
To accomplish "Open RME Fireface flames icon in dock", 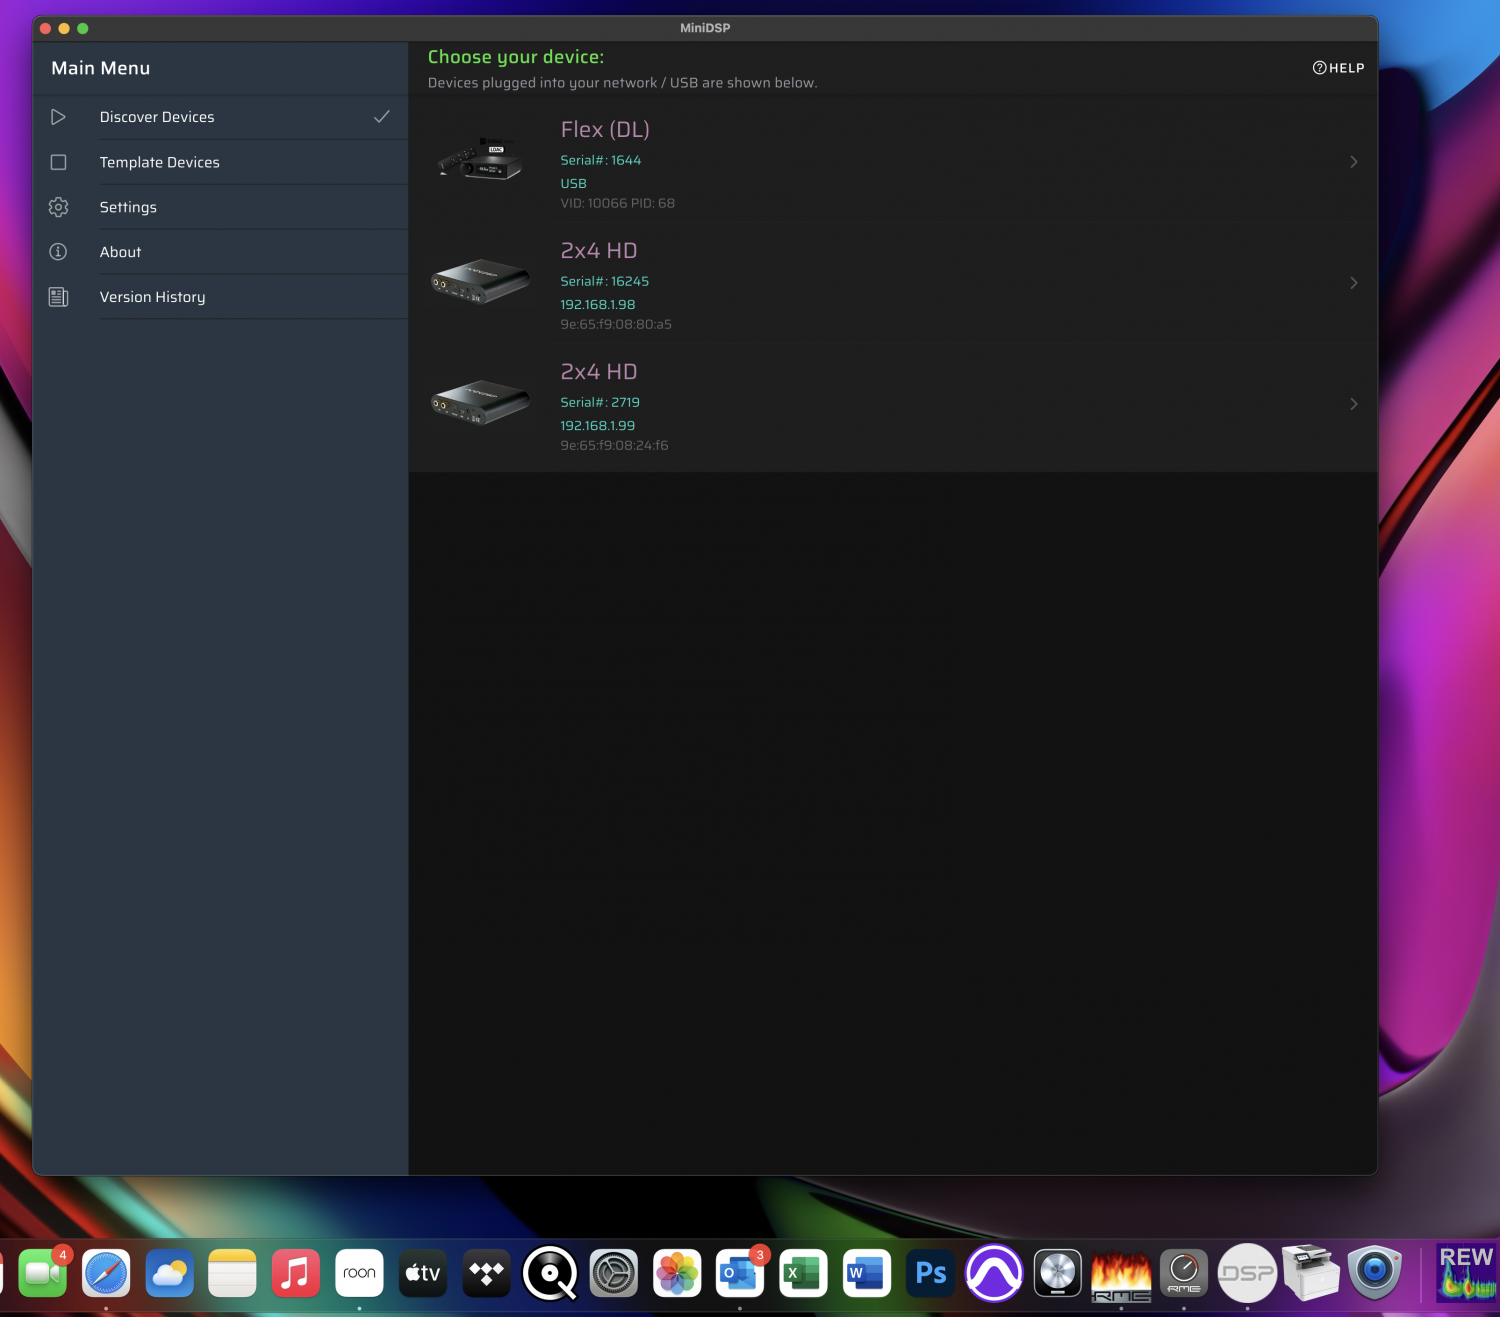I will [1121, 1275].
